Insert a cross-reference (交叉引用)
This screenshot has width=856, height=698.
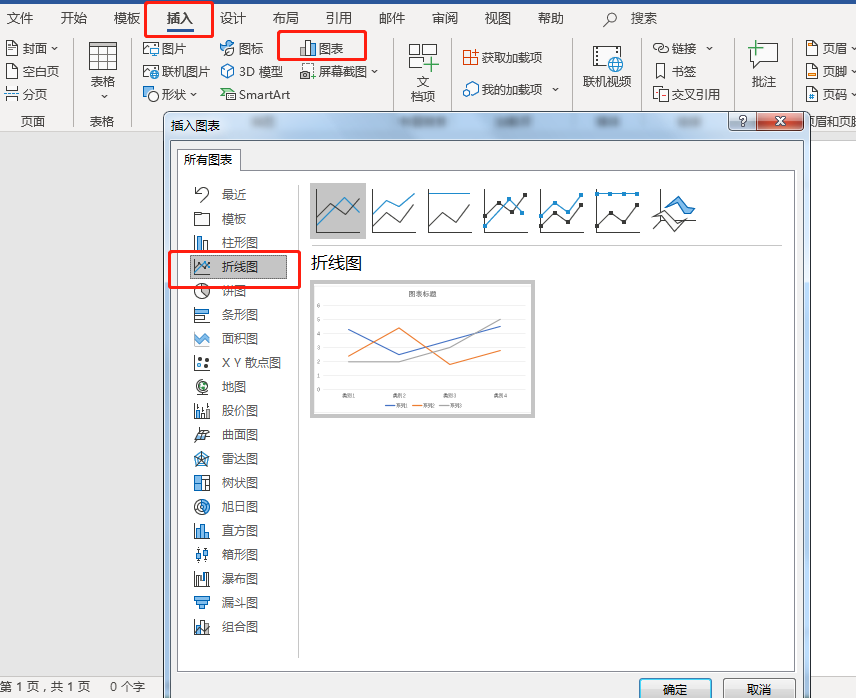click(686, 94)
